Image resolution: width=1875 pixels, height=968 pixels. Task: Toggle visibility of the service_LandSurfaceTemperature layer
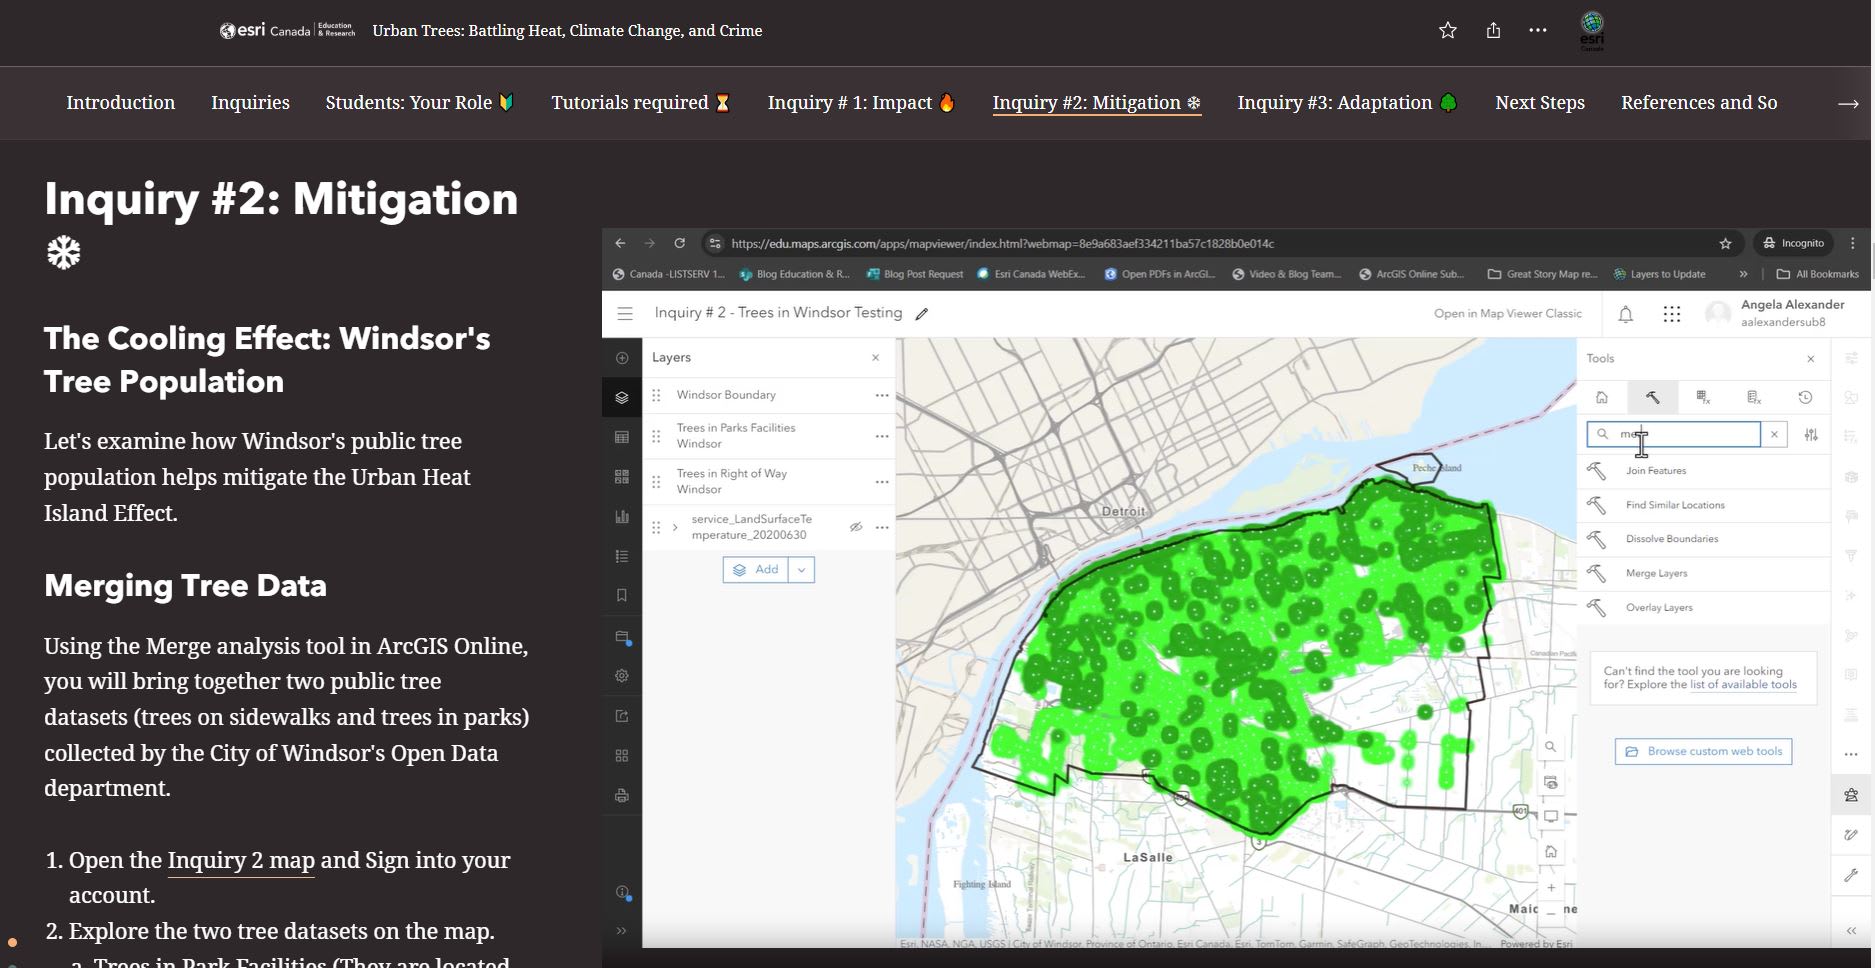(x=856, y=527)
